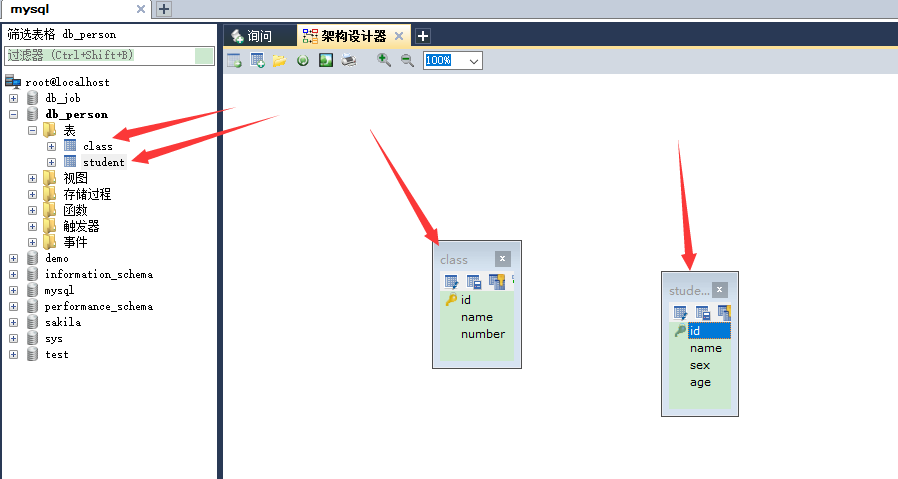Select the sex column in student table

click(x=699, y=365)
